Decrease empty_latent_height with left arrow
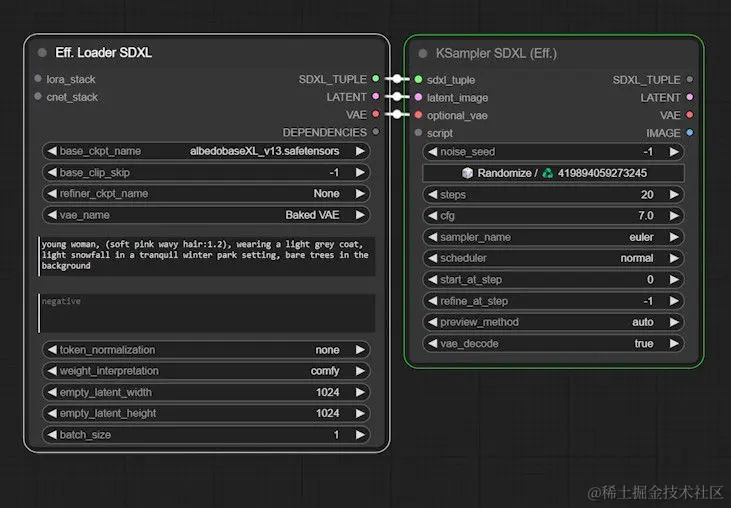 click(52, 413)
